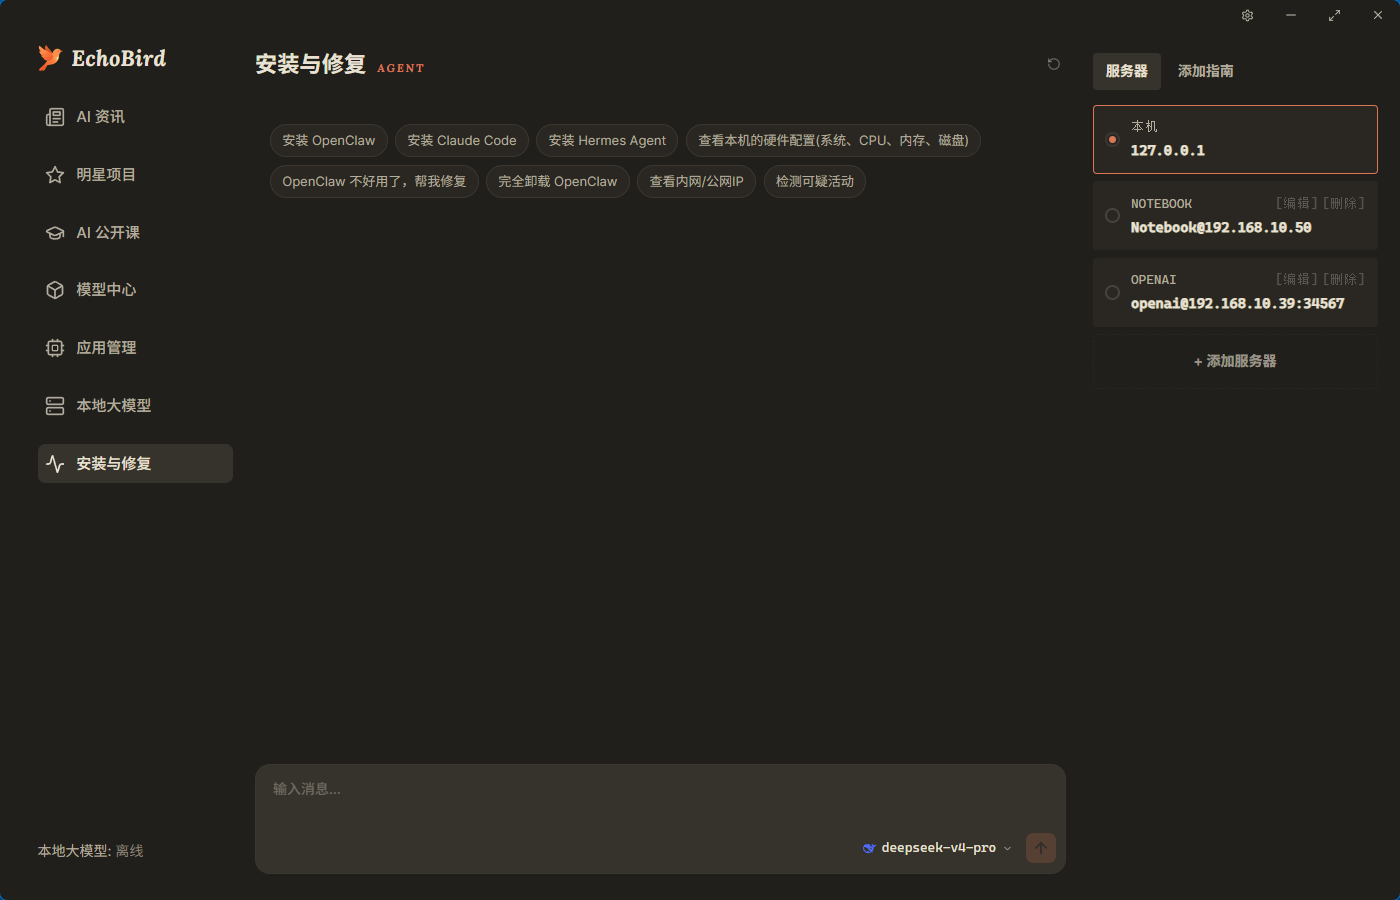The height and width of the screenshot is (900, 1400).
Task: Open AI 资讯 news icon
Action: point(55,117)
